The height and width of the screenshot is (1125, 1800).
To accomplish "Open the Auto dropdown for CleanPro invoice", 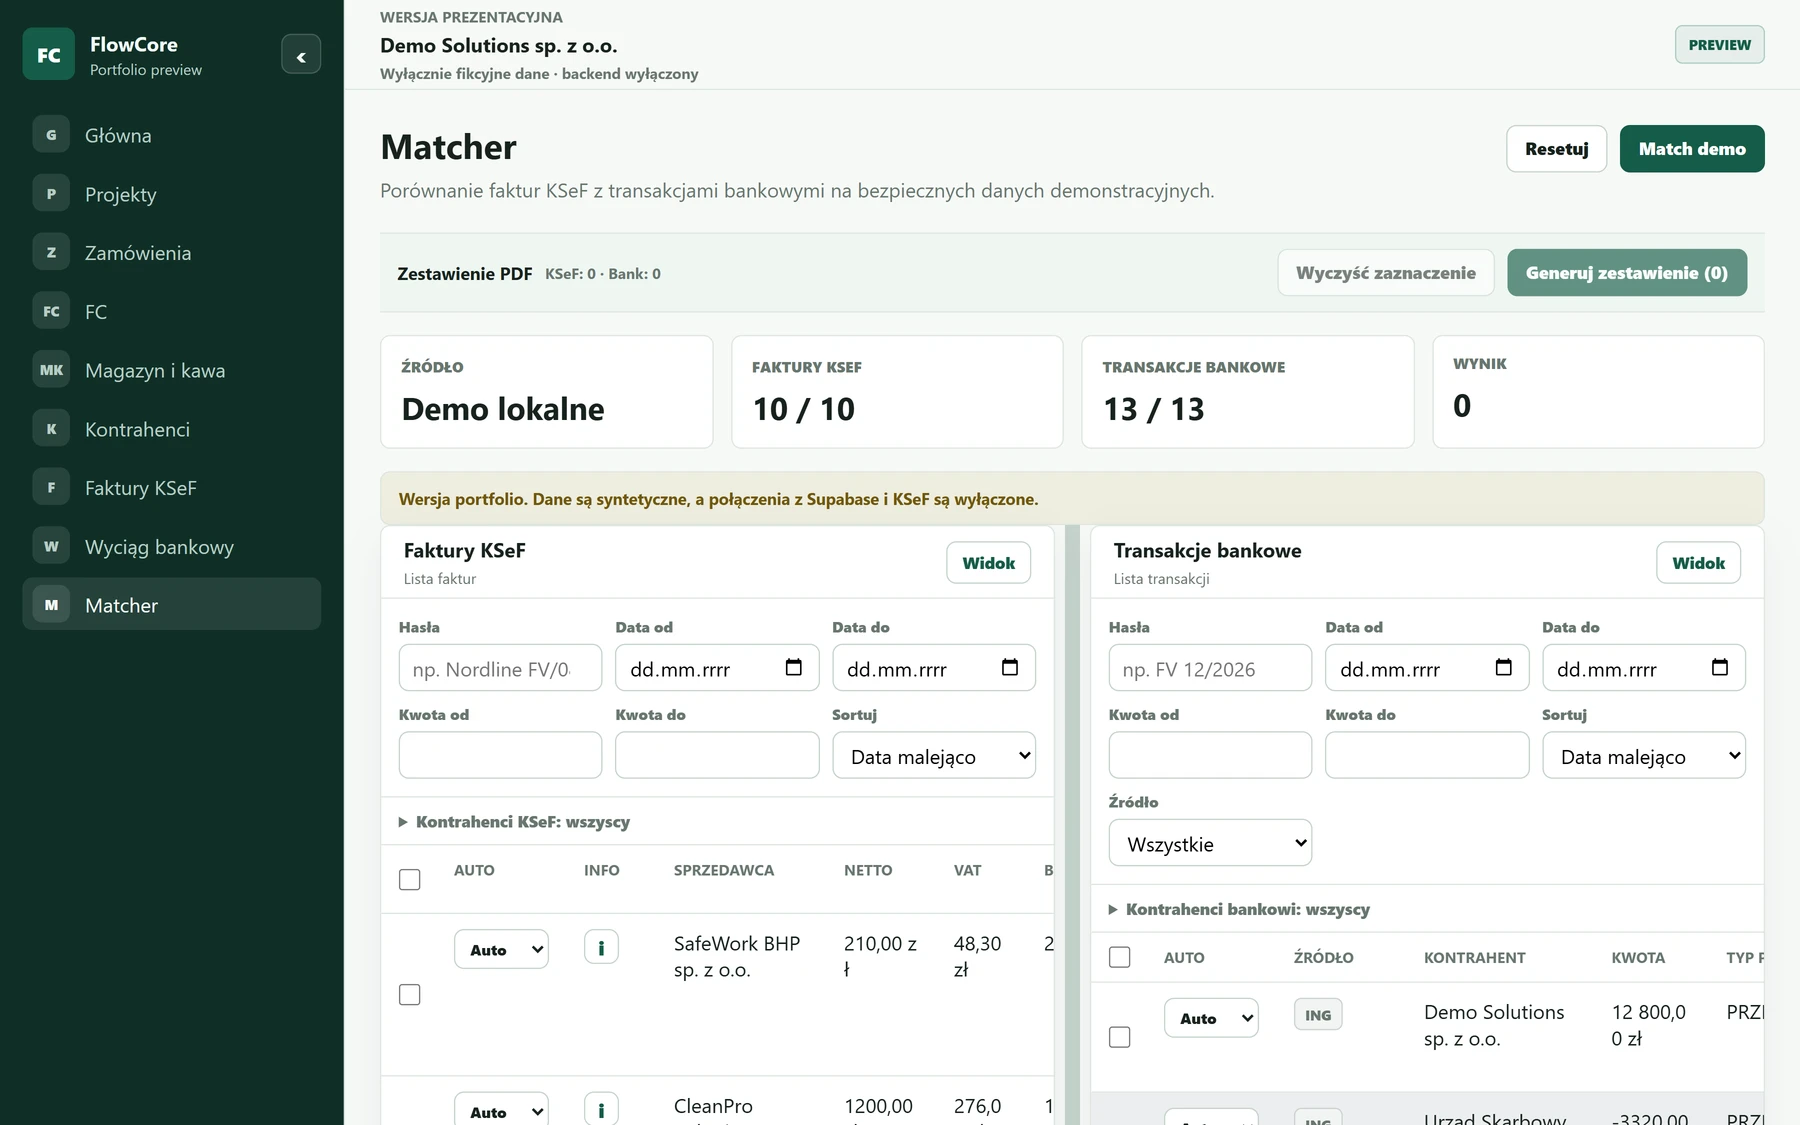I will [501, 1109].
